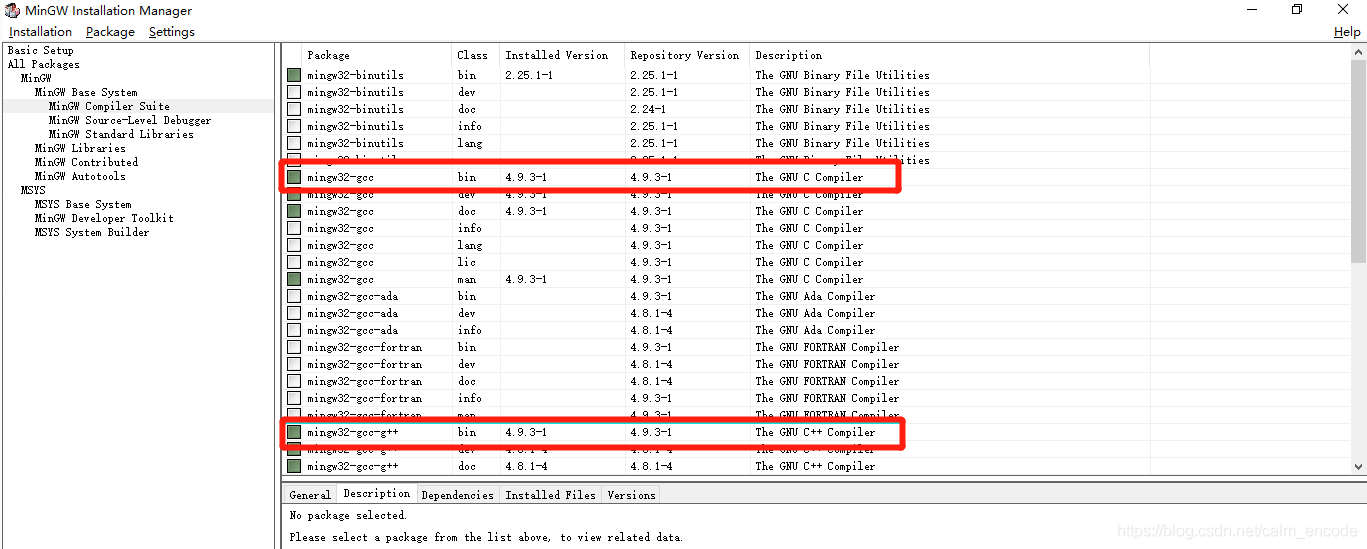Select MSYS Base System category
The image size is (1367, 549).
pyautogui.click(x=83, y=204)
